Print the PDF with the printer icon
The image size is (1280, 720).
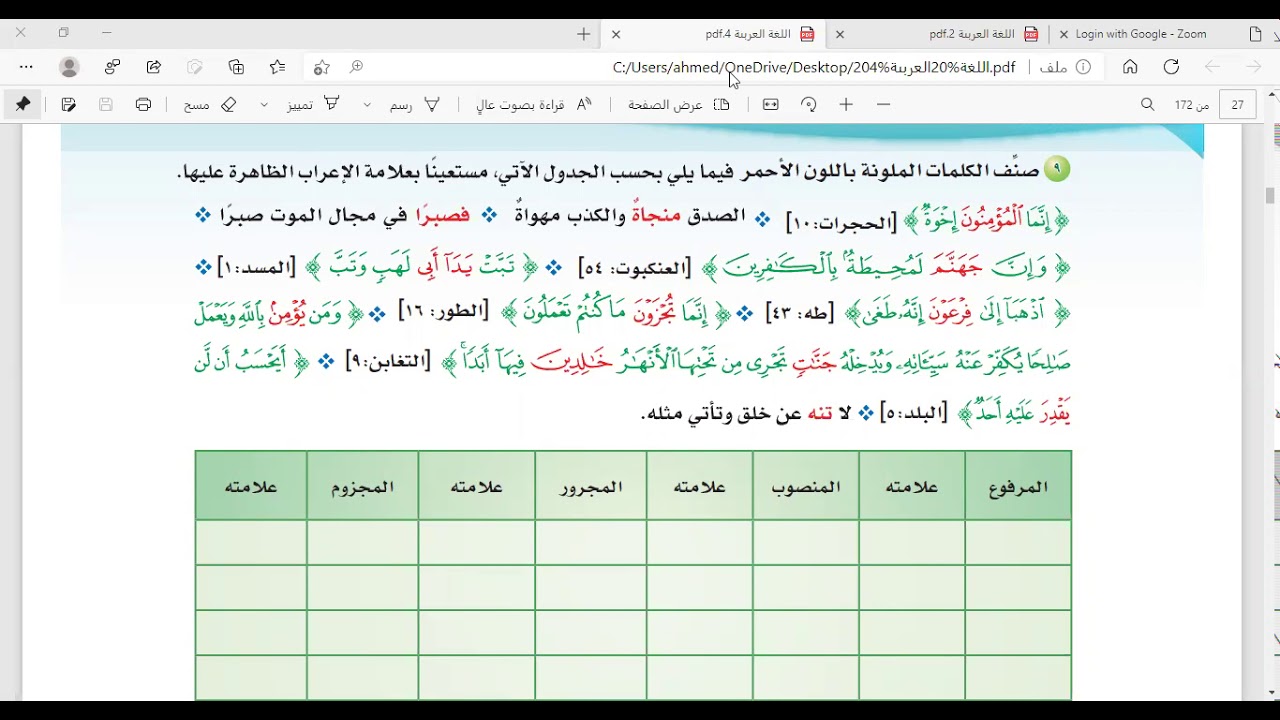click(143, 104)
